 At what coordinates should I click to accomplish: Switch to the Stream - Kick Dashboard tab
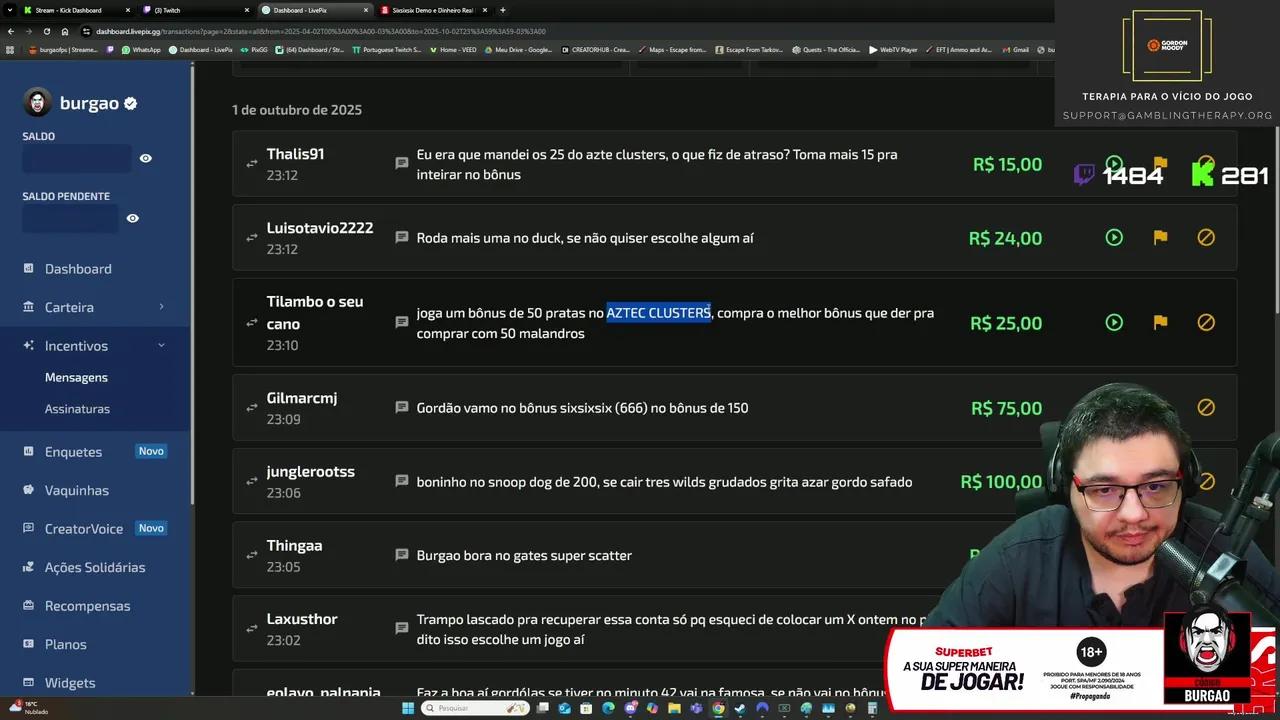[77, 10]
